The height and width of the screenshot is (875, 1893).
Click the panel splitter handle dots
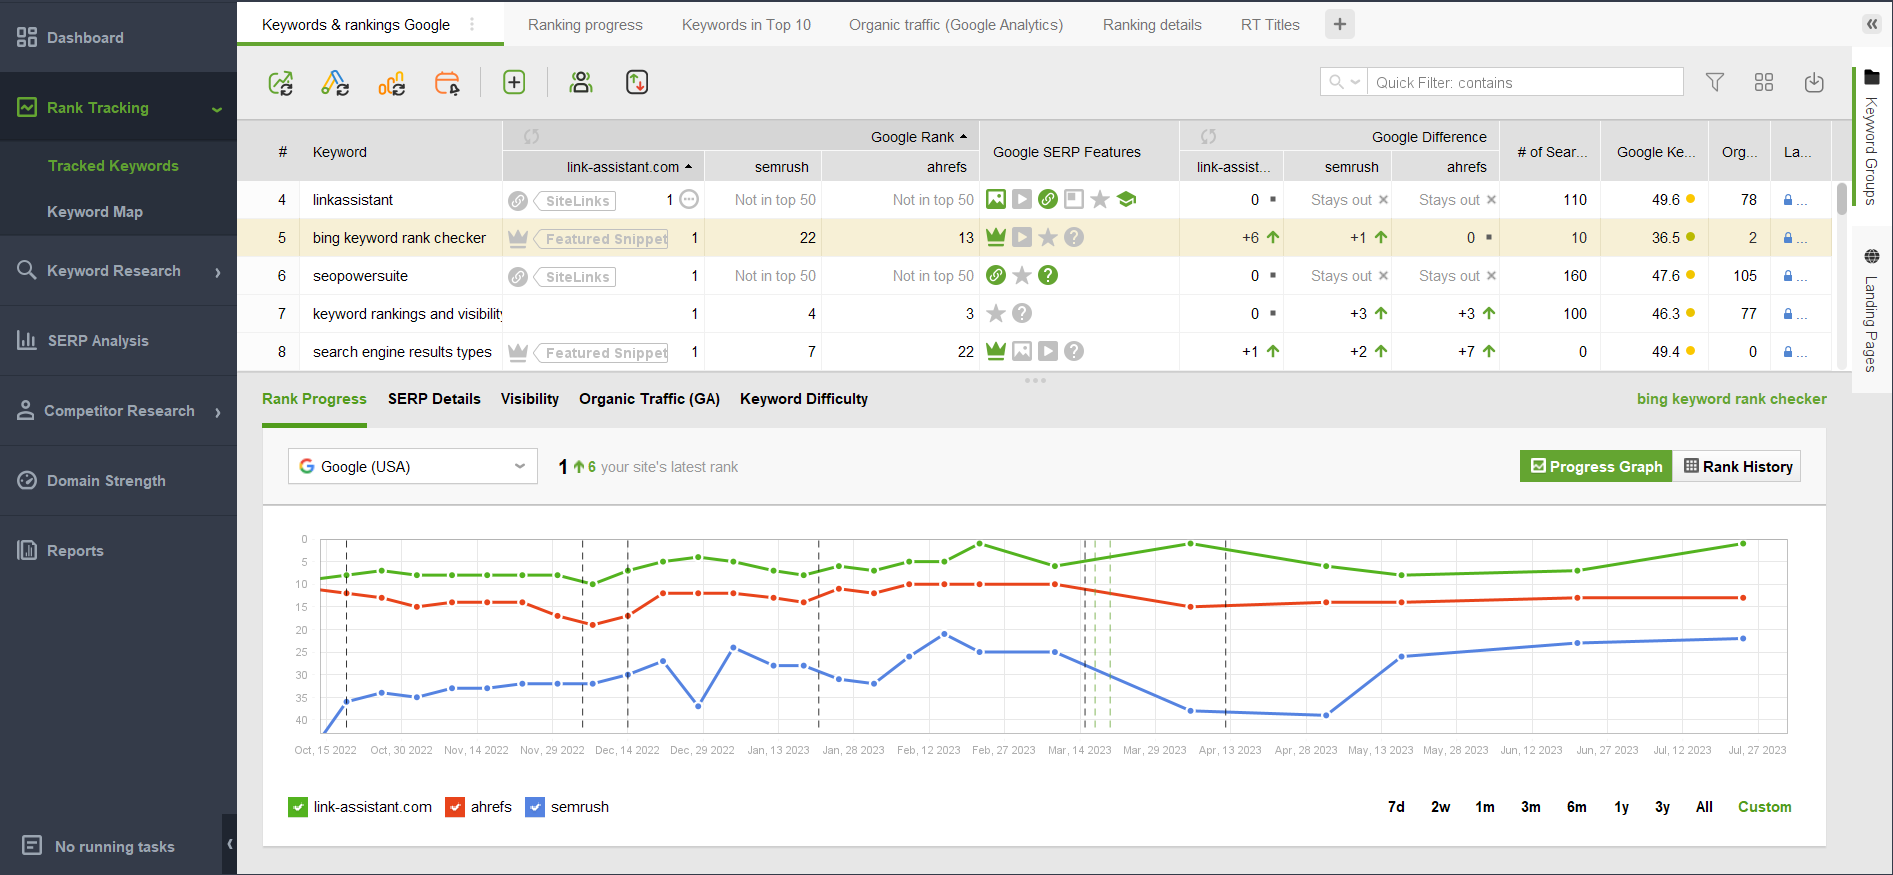point(1035,380)
